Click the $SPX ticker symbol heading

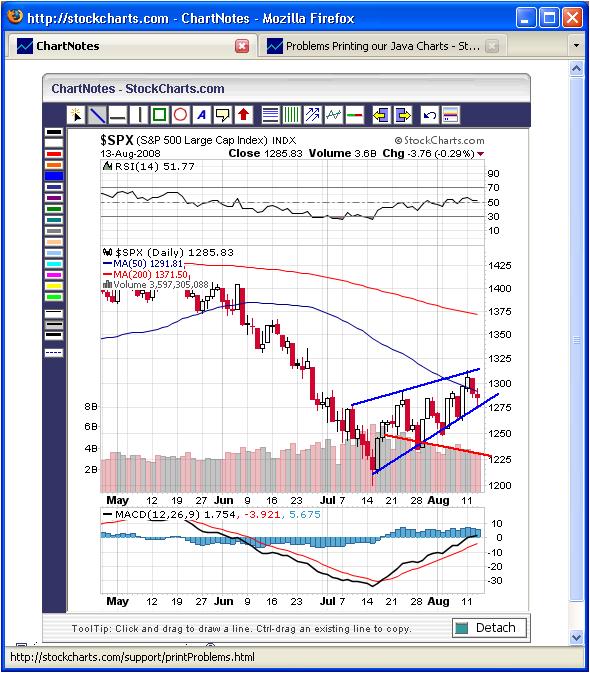pyautogui.click(x=117, y=140)
